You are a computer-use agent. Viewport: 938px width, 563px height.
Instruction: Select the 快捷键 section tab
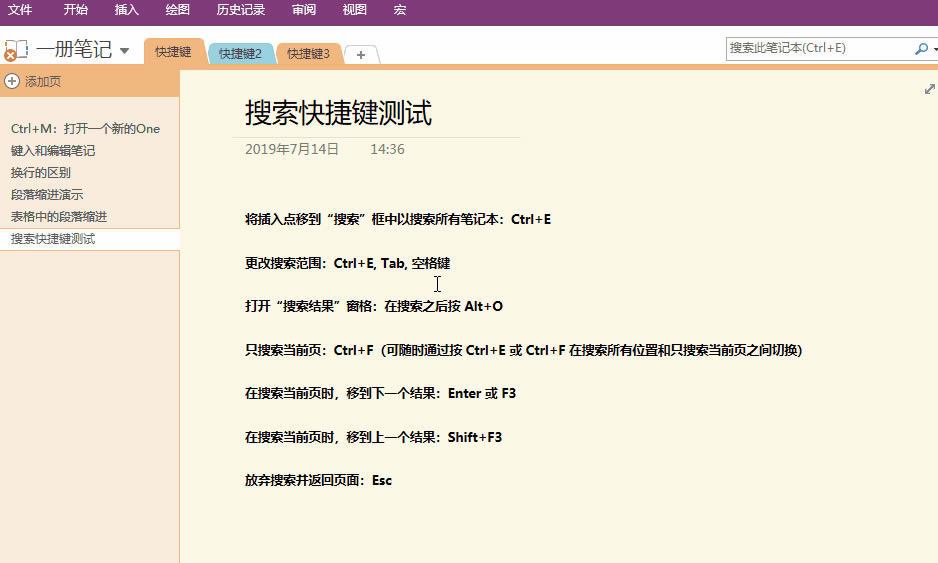(x=173, y=52)
